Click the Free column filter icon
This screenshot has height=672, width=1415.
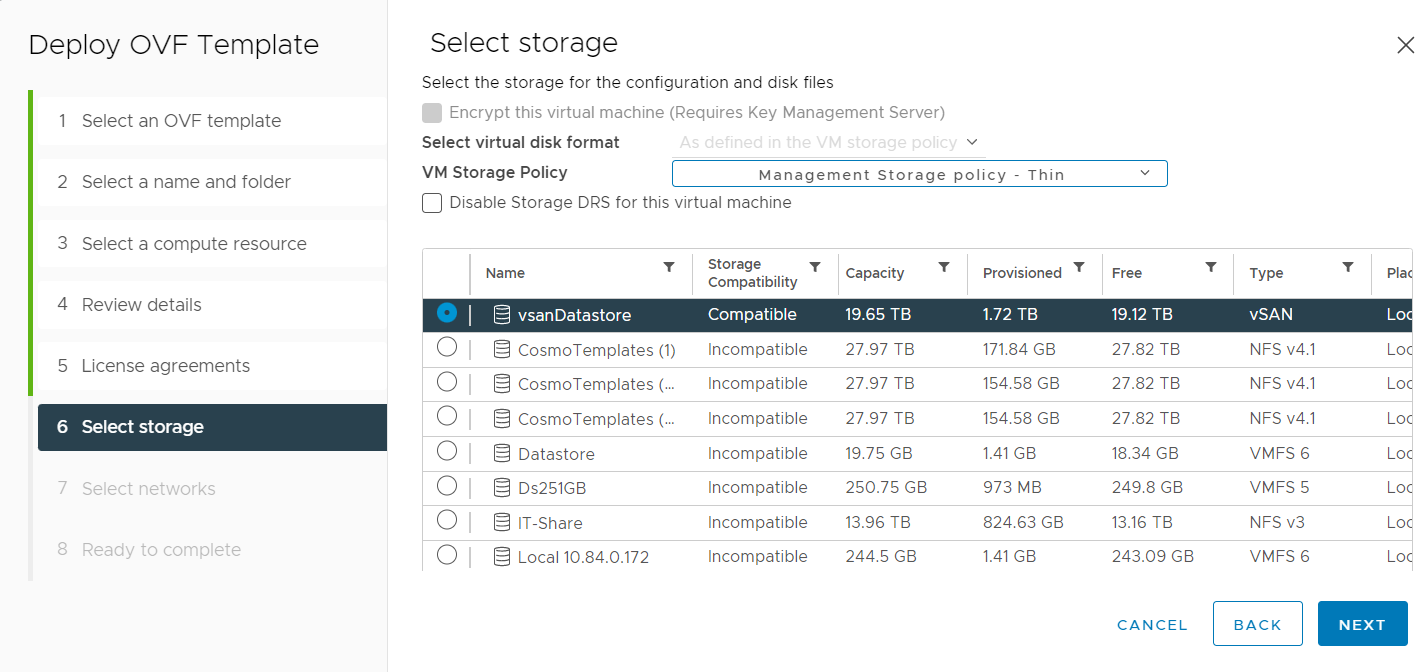click(1211, 267)
